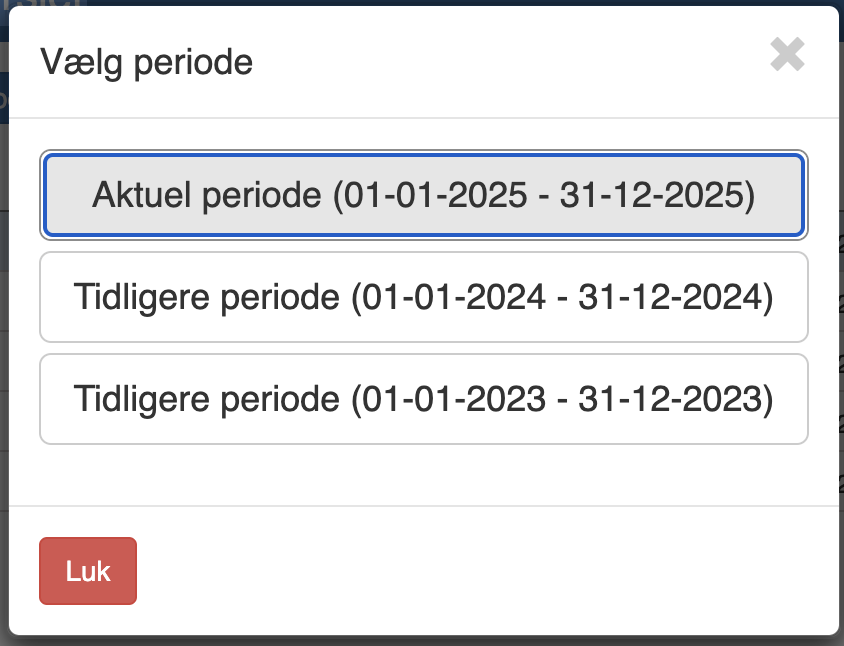Click the cross icon beside Vælg periode

(787, 55)
